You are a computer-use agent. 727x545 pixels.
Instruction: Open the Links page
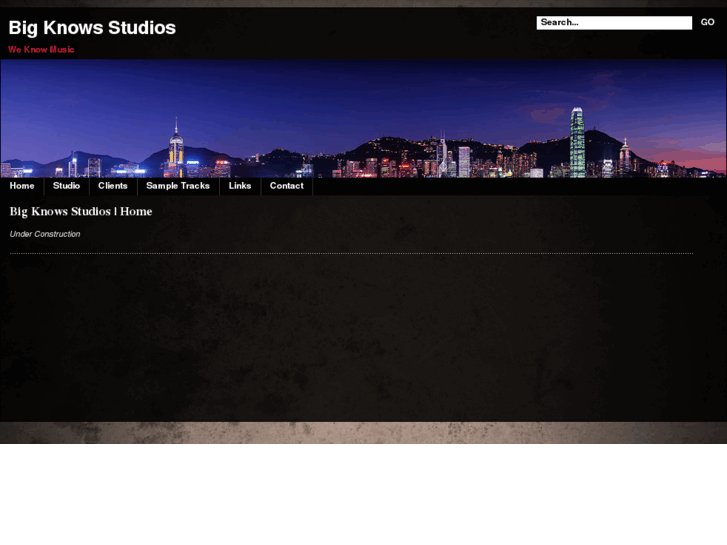240,186
